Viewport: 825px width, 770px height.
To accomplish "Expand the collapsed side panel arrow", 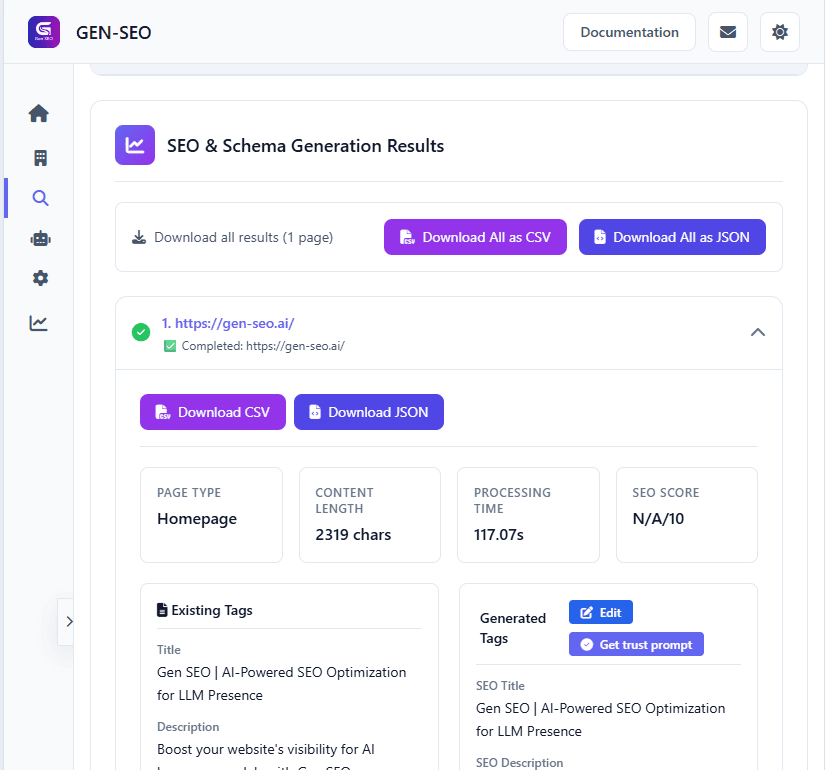I will pos(68,621).
